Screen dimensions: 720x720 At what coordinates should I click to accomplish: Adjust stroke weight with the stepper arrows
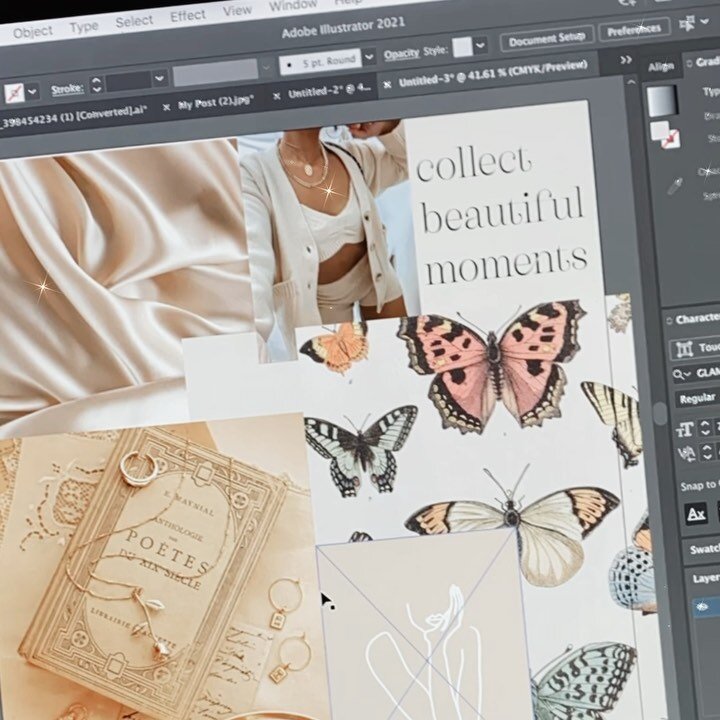[96, 84]
